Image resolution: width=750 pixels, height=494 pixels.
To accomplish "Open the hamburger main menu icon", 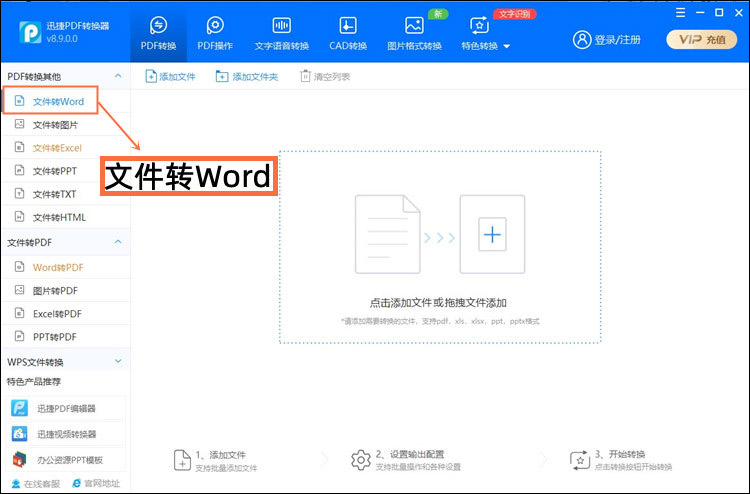I will [x=680, y=13].
